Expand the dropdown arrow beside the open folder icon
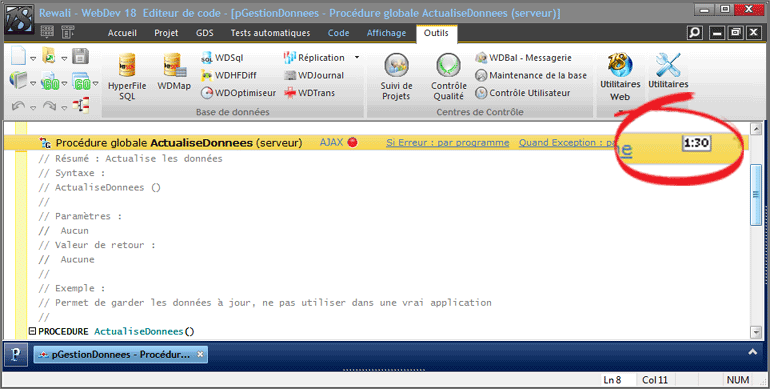Screen dimensions: 770x389 pyautogui.click(x=64, y=58)
